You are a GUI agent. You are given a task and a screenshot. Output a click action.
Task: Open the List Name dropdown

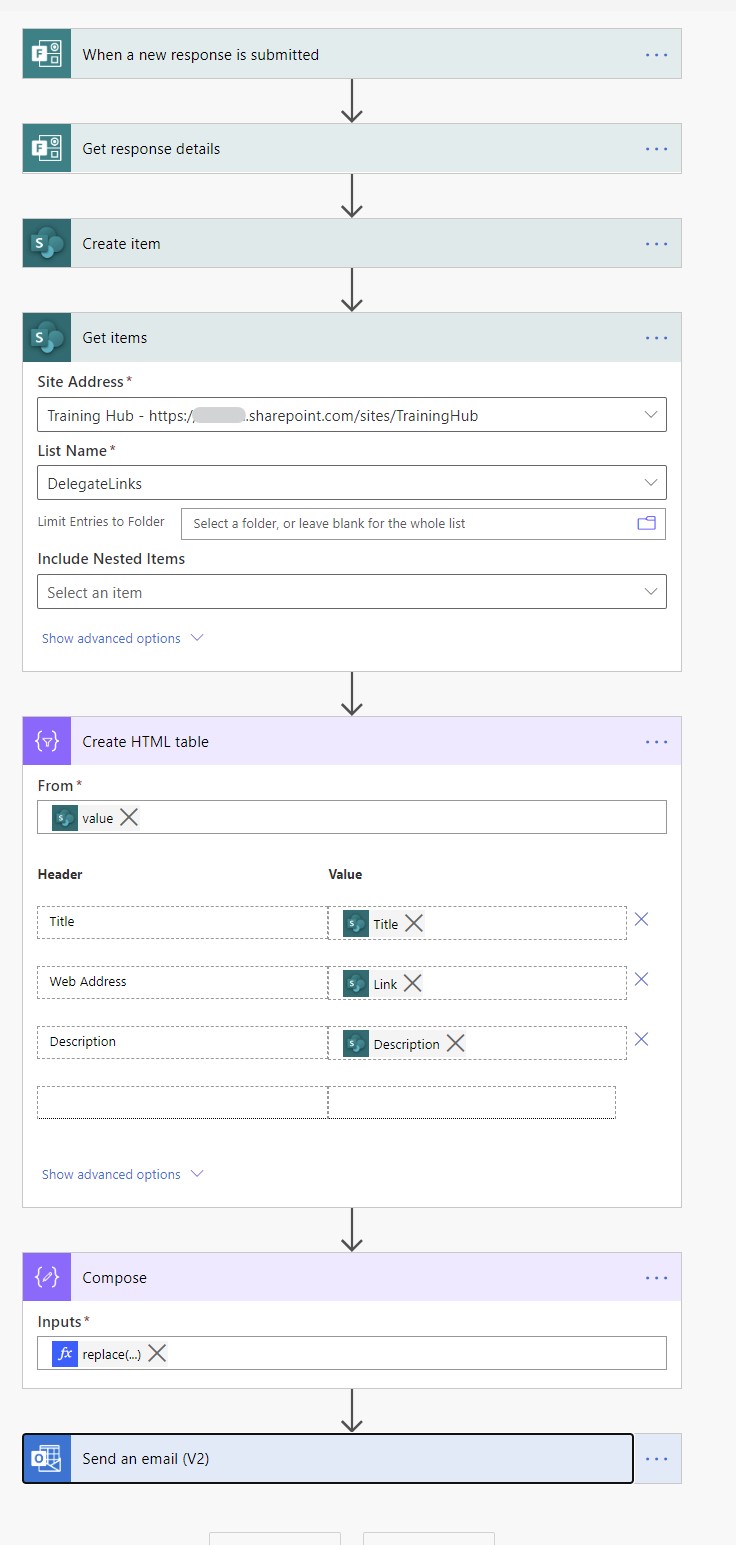point(654,482)
